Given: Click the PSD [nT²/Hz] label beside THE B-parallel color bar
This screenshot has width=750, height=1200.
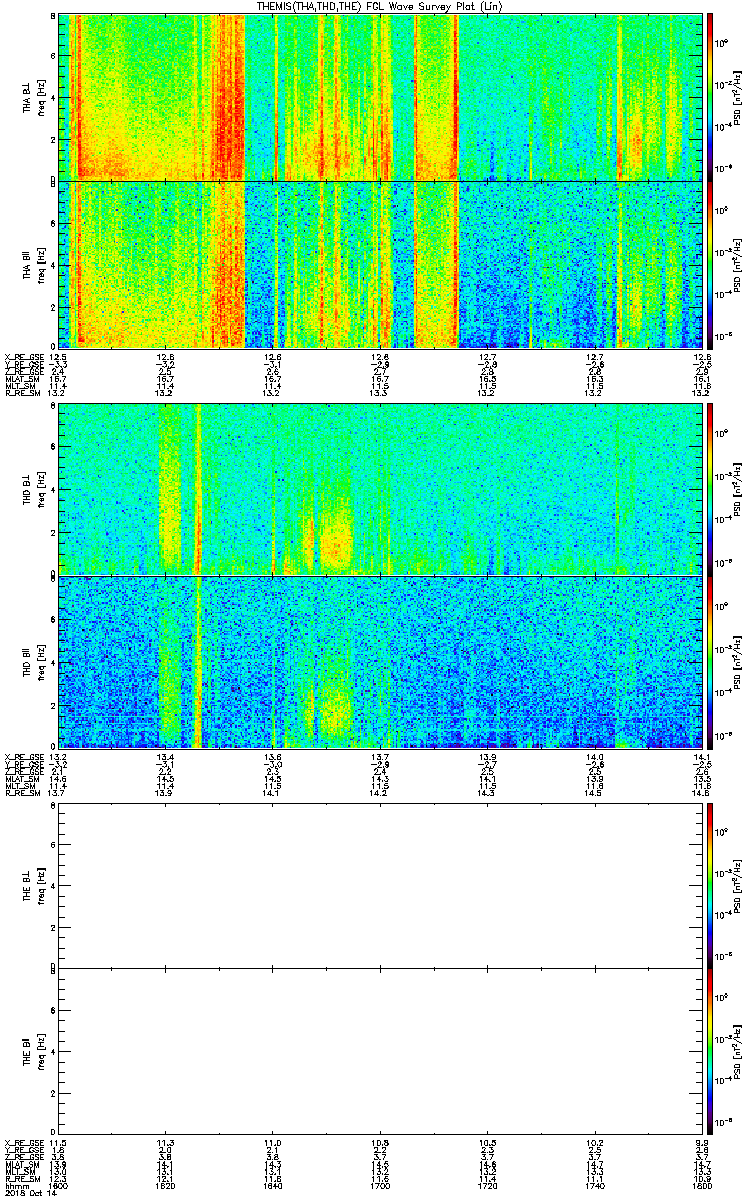Looking at the screenshot, I should (x=738, y=1052).
